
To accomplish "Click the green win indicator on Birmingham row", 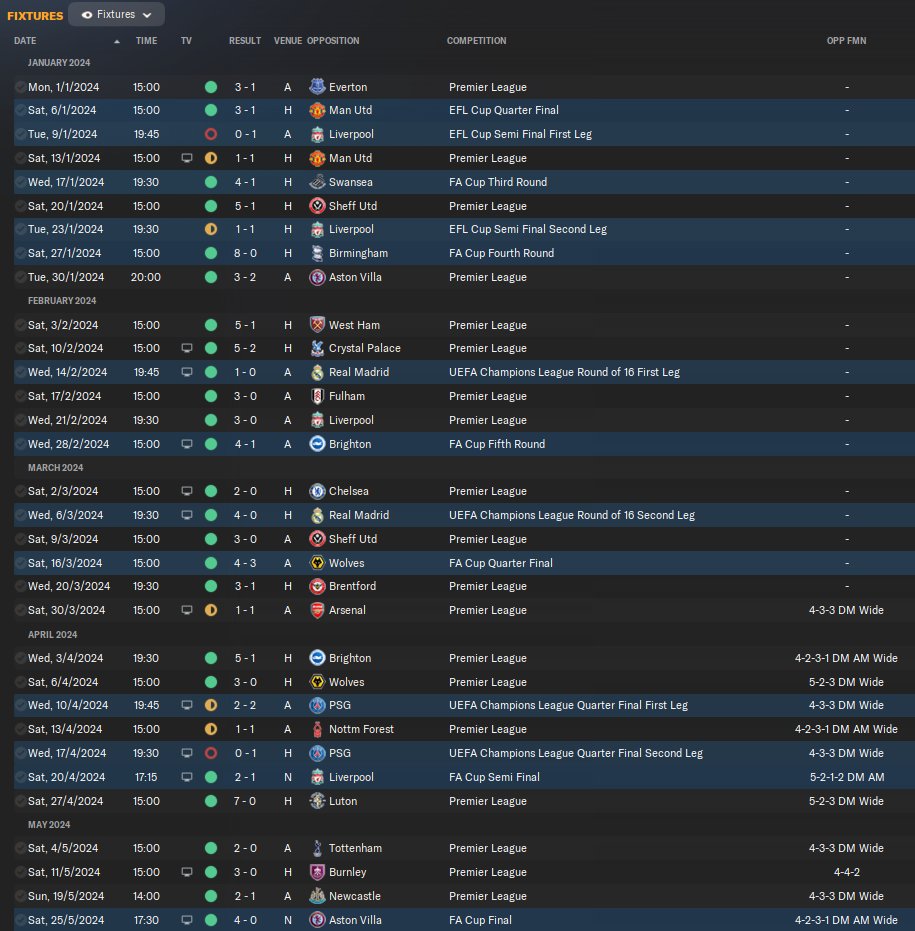I will click(x=211, y=253).
